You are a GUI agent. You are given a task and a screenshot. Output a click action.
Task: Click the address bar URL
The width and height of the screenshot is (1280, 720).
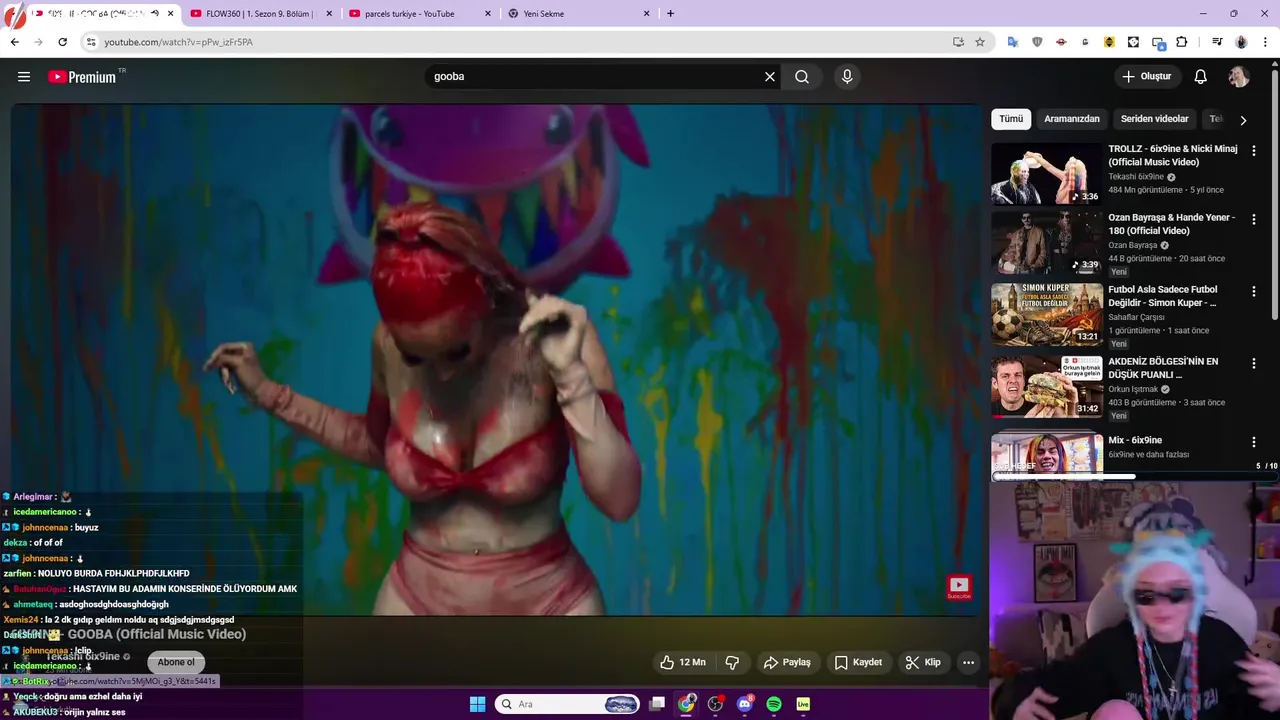[178, 42]
